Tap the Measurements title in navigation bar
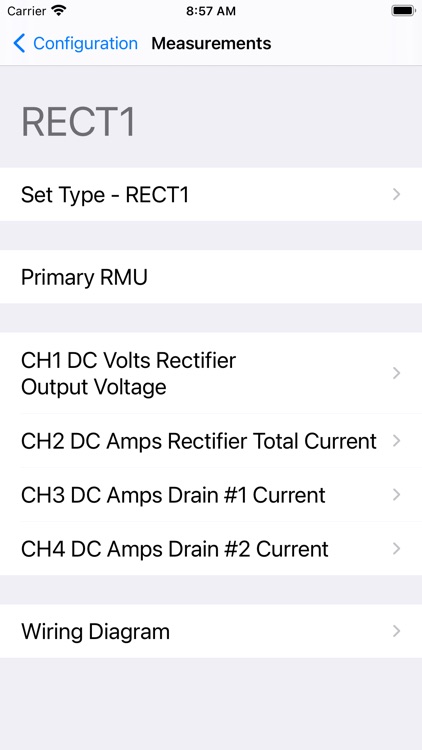Viewport: 422px width, 750px height. click(211, 44)
